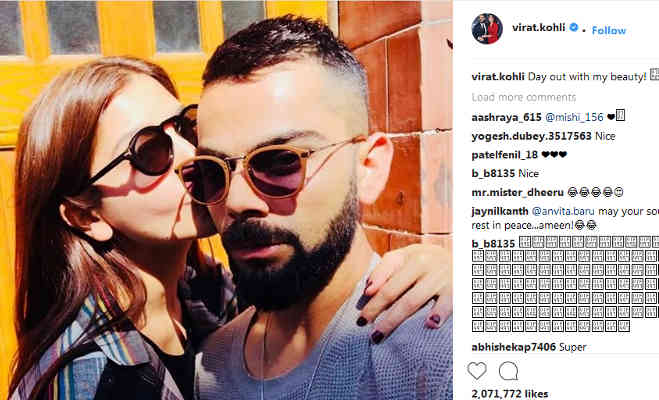Visit mr.mister_dheeru profile
Image resolution: width=659 pixels, height=400 pixels.
(517, 192)
